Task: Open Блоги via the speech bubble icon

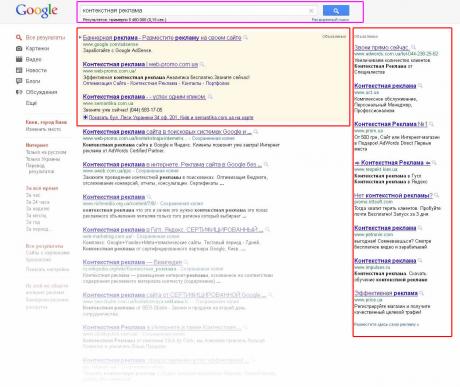Action: point(19,81)
